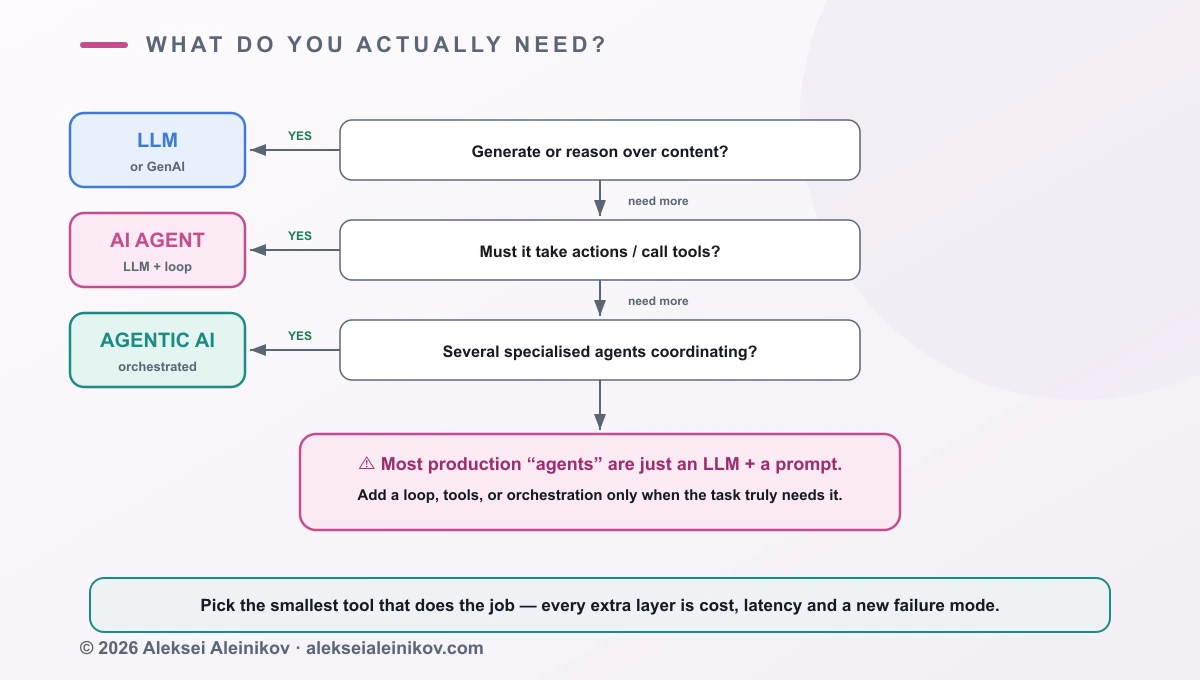Click the pink 'Most production agents' warning box
The width and height of the screenshot is (1200, 680).
coord(600,481)
